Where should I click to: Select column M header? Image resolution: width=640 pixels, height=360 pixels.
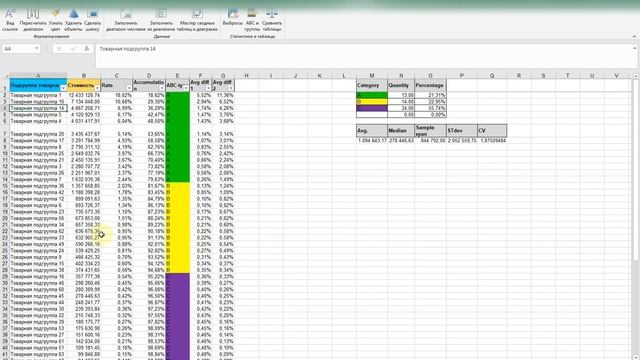(372, 76)
